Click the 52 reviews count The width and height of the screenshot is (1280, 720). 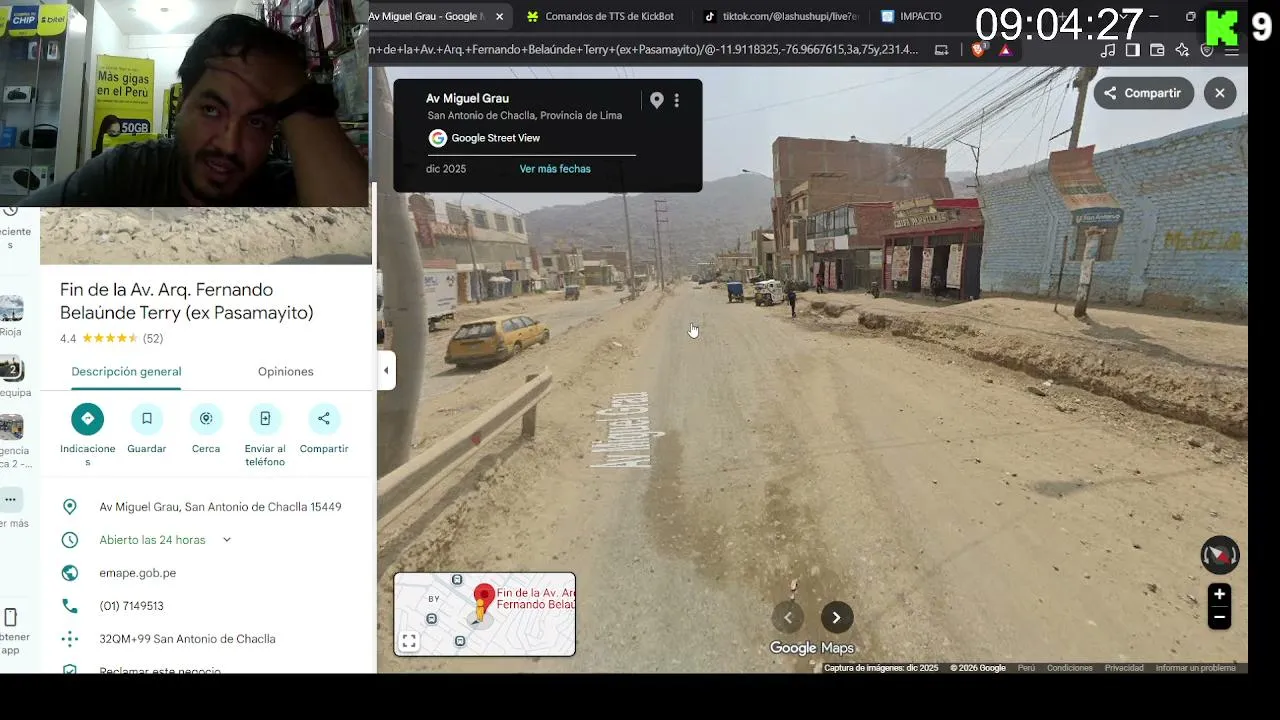(153, 339)
